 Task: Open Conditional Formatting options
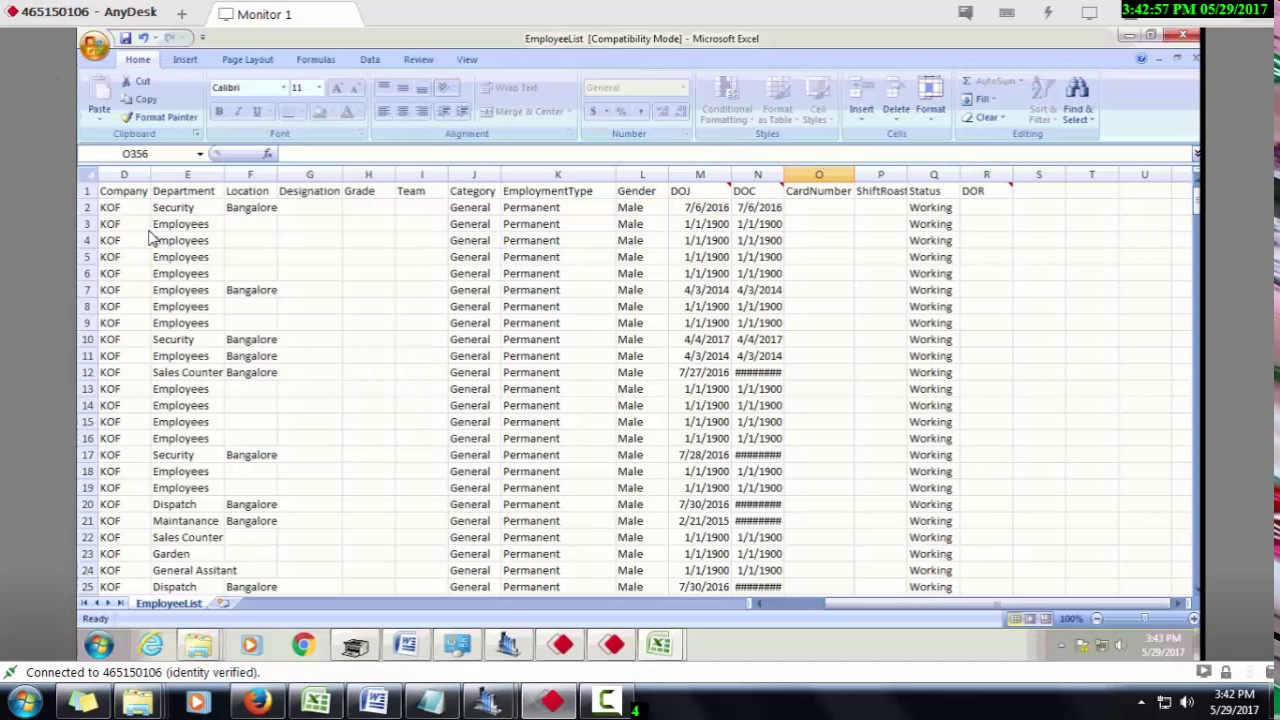tap(726, 102)
